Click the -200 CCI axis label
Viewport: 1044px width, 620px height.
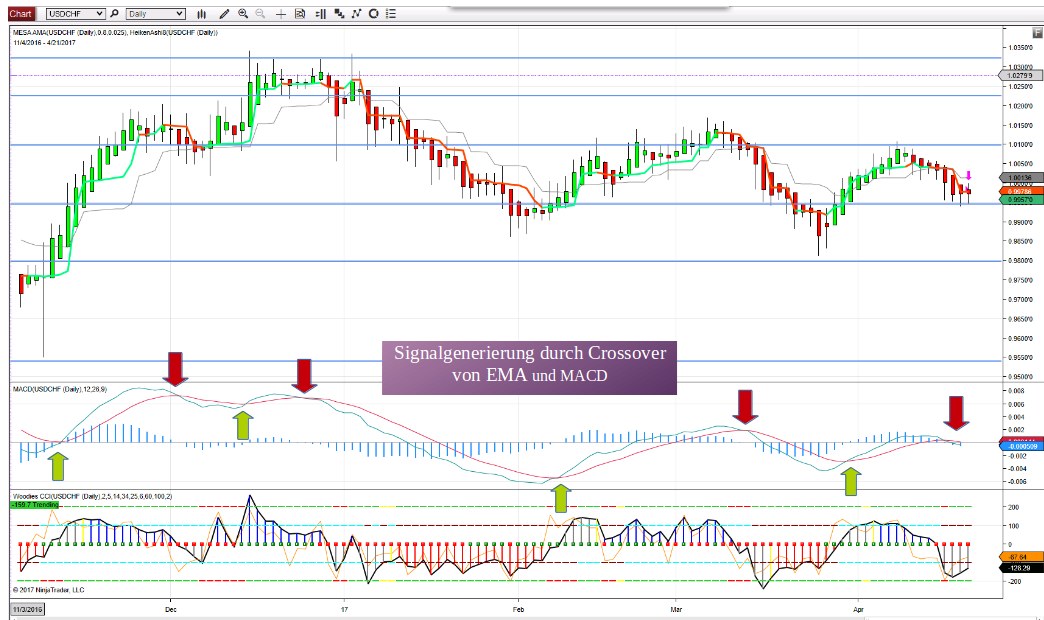click(x=1013, y=582)
